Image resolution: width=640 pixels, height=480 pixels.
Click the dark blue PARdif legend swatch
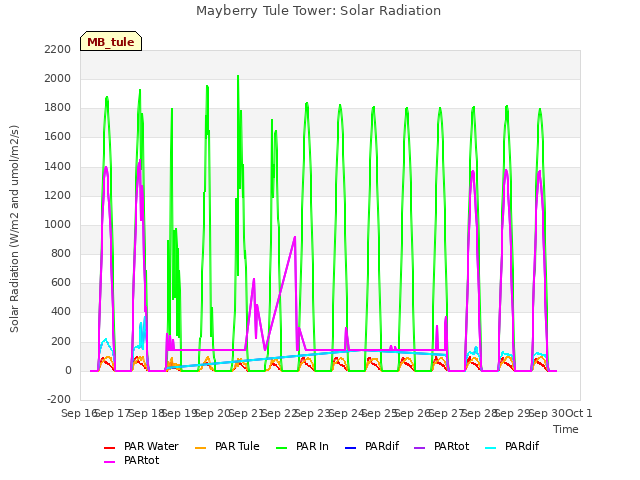coord(351,448)
